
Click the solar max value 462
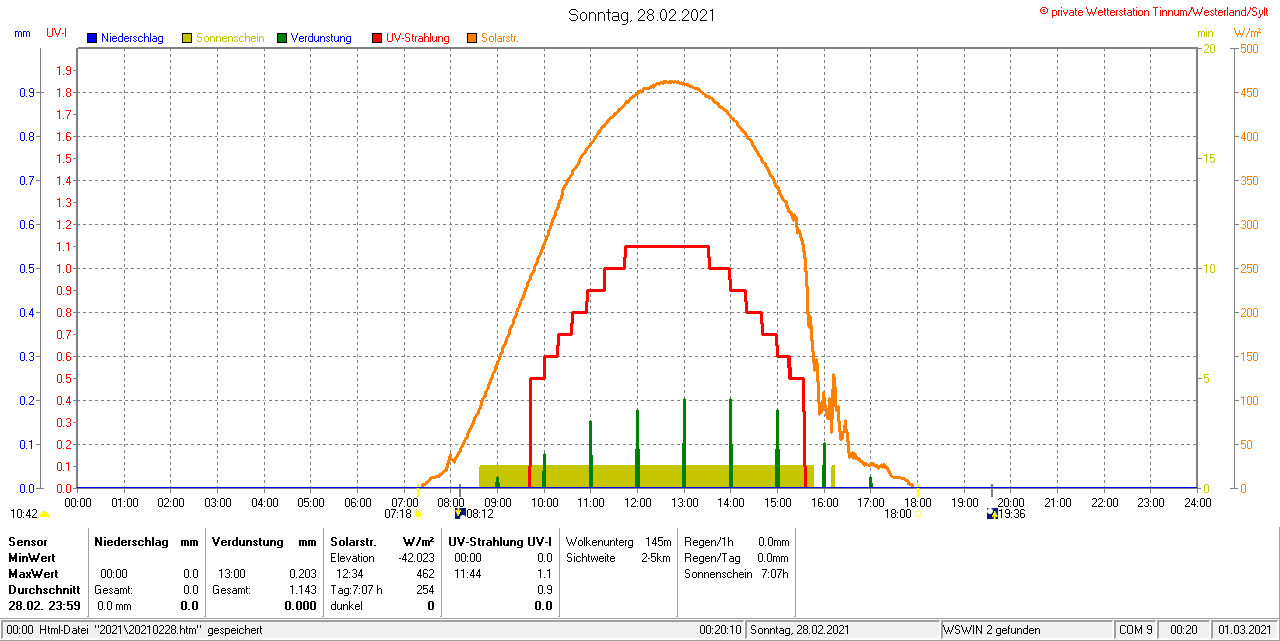[425, 574]
